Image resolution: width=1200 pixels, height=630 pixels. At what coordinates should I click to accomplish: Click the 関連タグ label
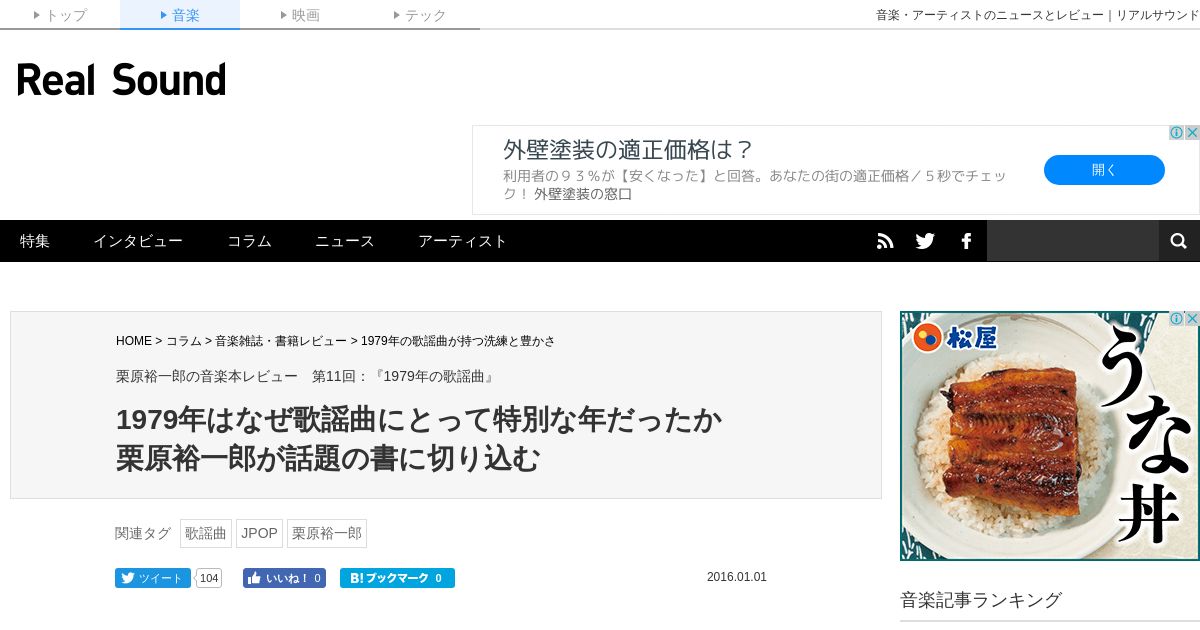coord(143,533)
